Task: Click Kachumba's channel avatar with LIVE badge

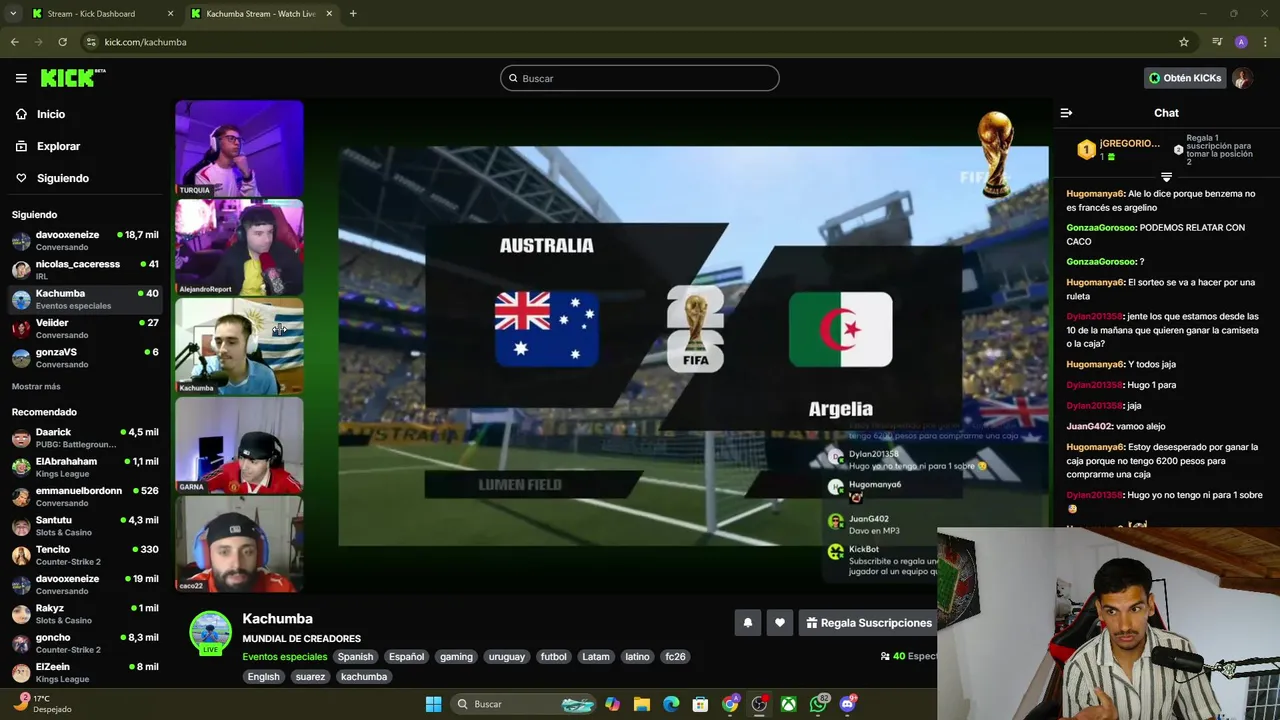Action: point(210,632)
